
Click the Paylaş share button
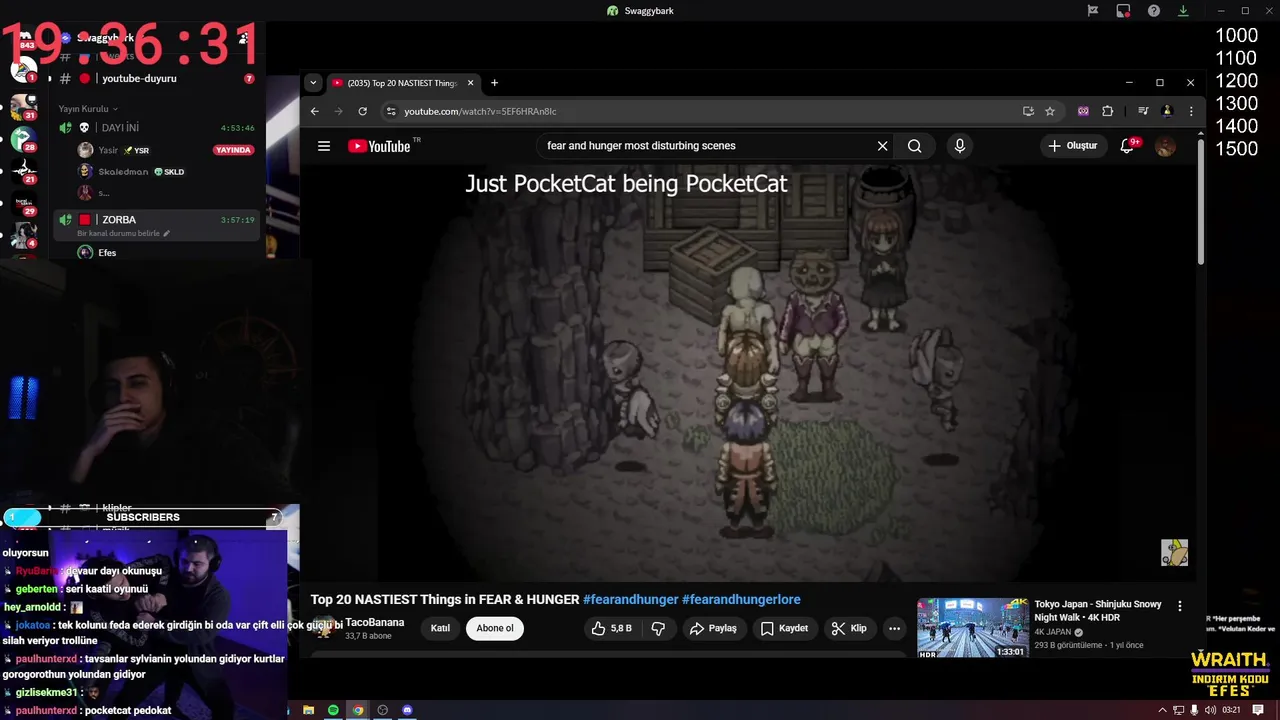[713, 628]
